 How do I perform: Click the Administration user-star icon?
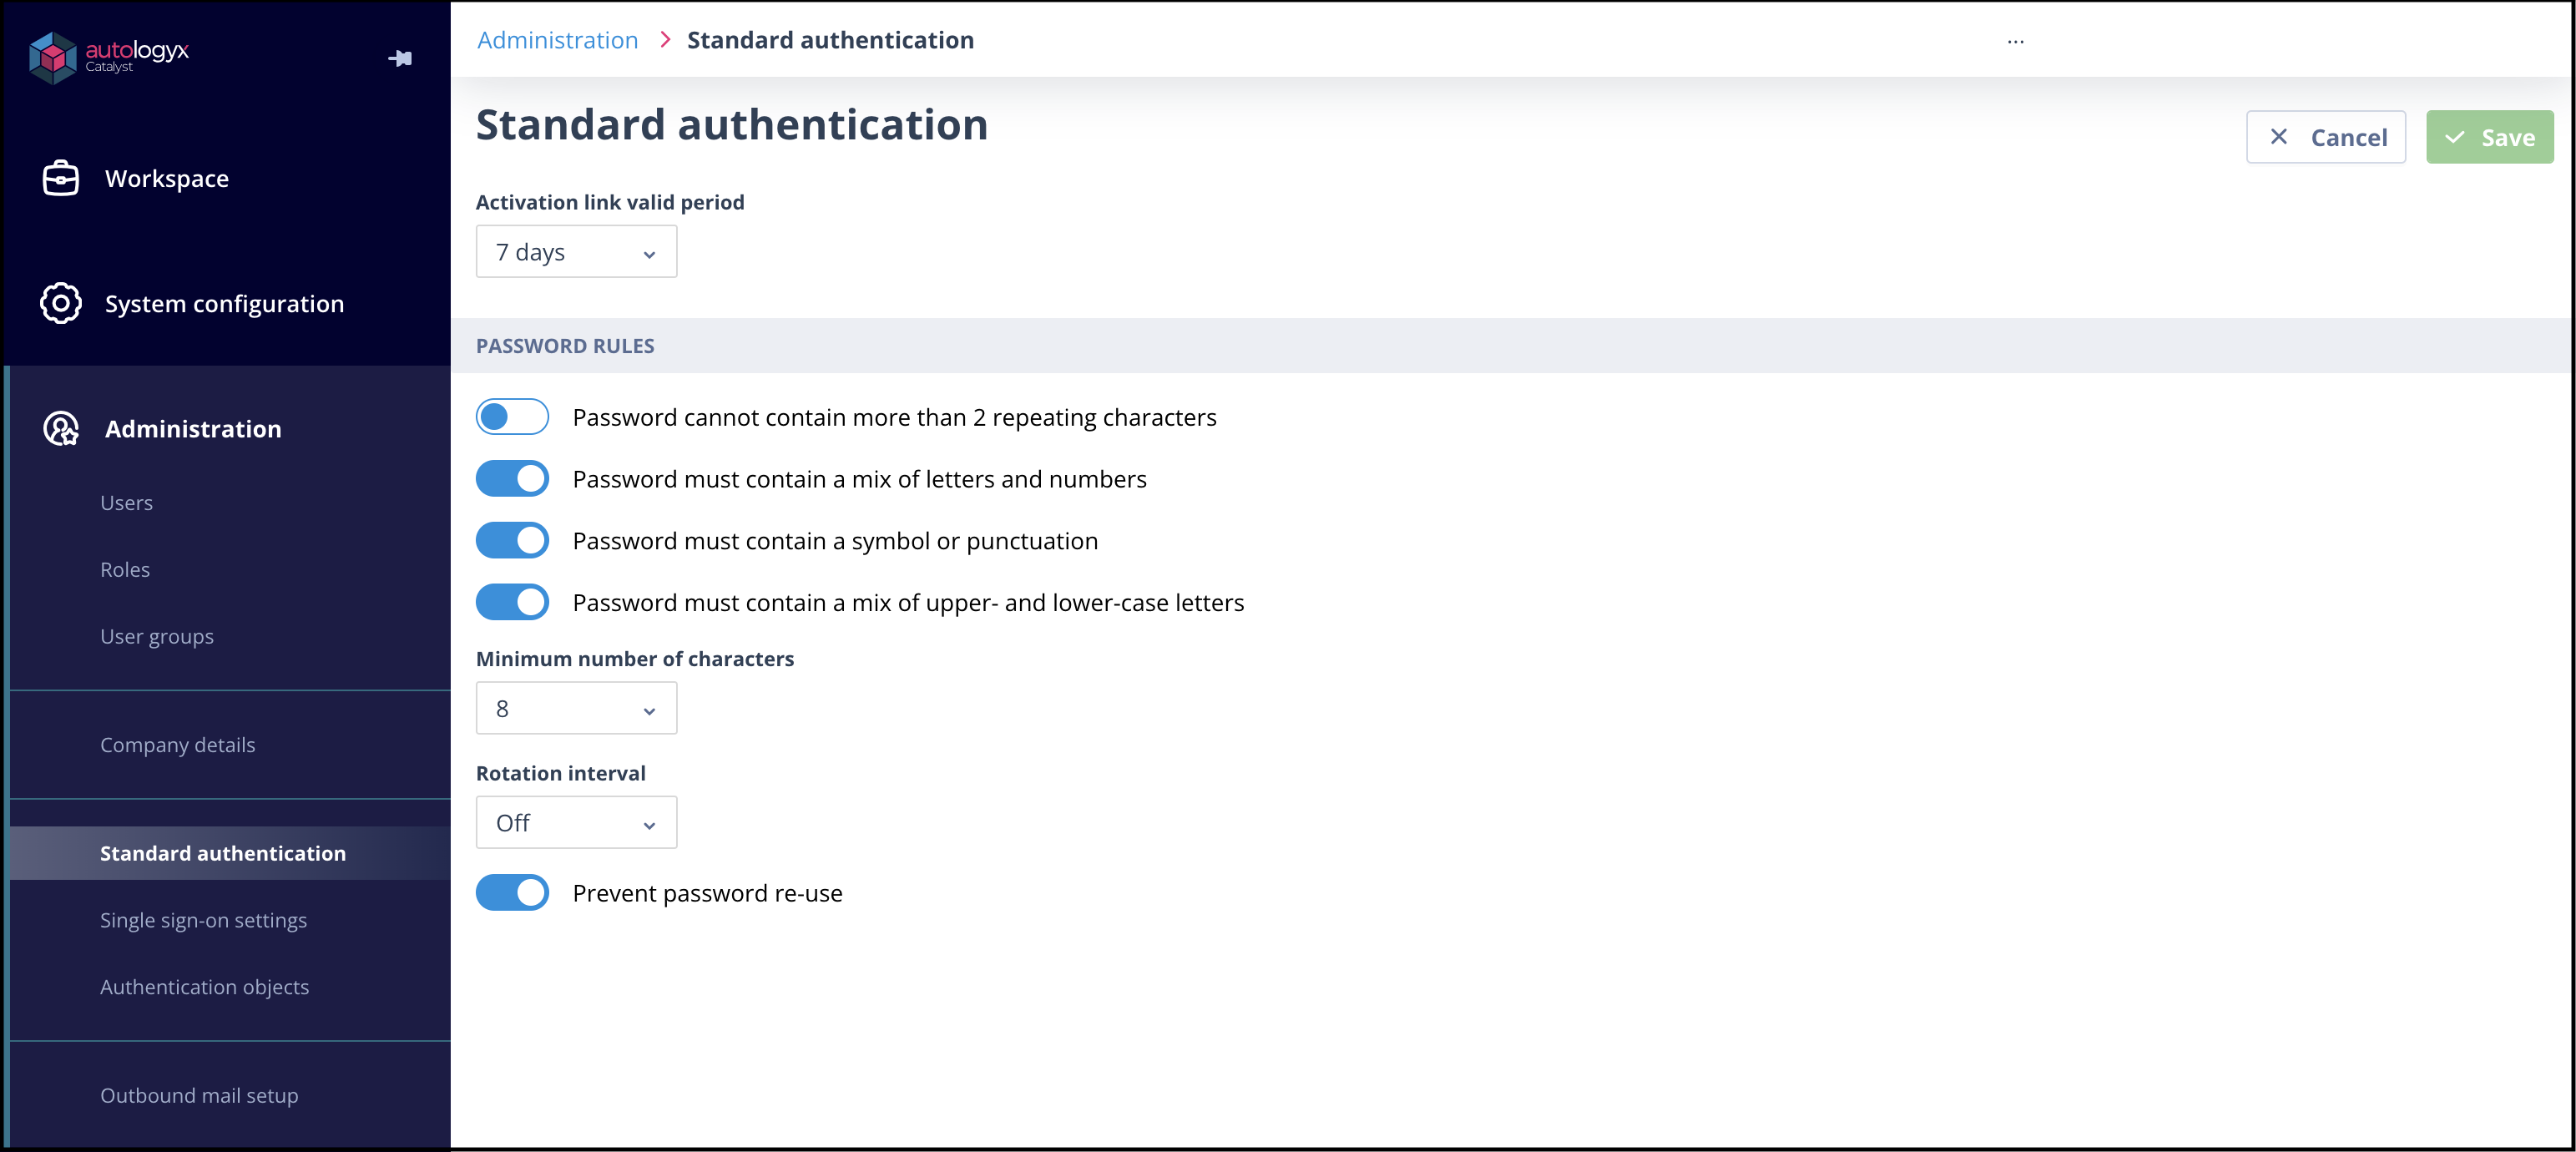click(61, 428)
